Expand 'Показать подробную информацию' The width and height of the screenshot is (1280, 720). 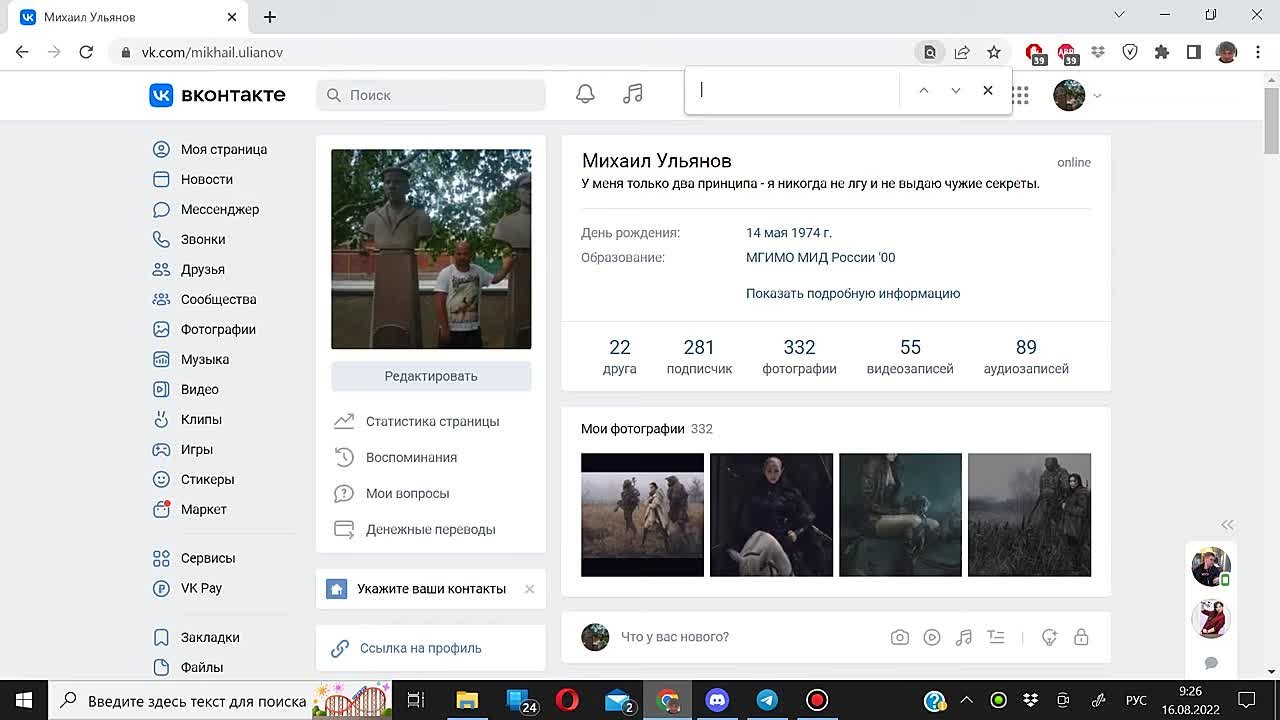(853, 293)
